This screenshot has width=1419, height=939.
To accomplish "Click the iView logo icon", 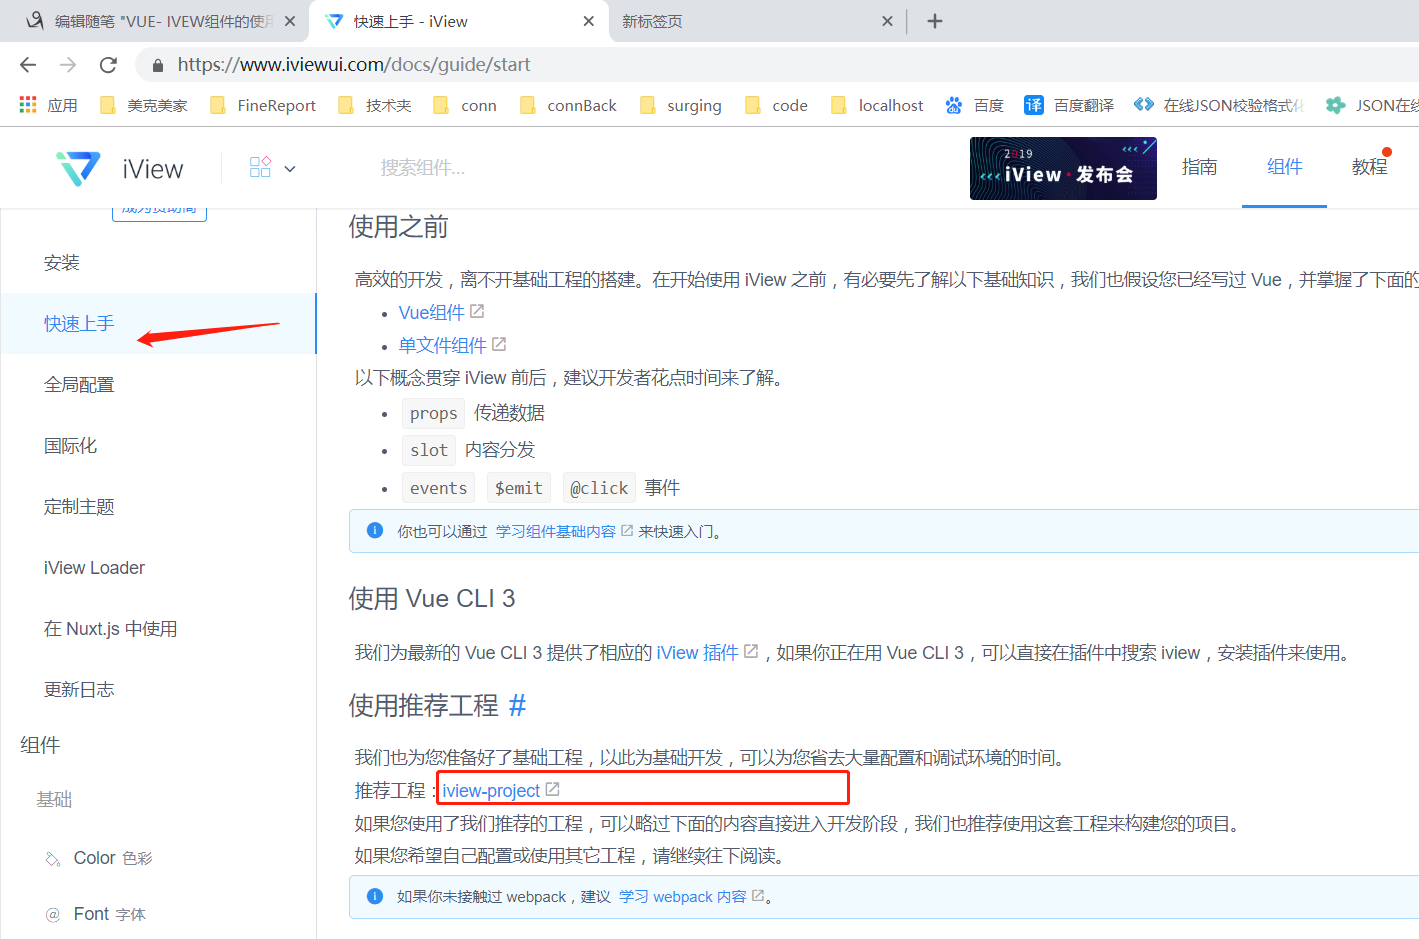I will [x=78, y=168].
